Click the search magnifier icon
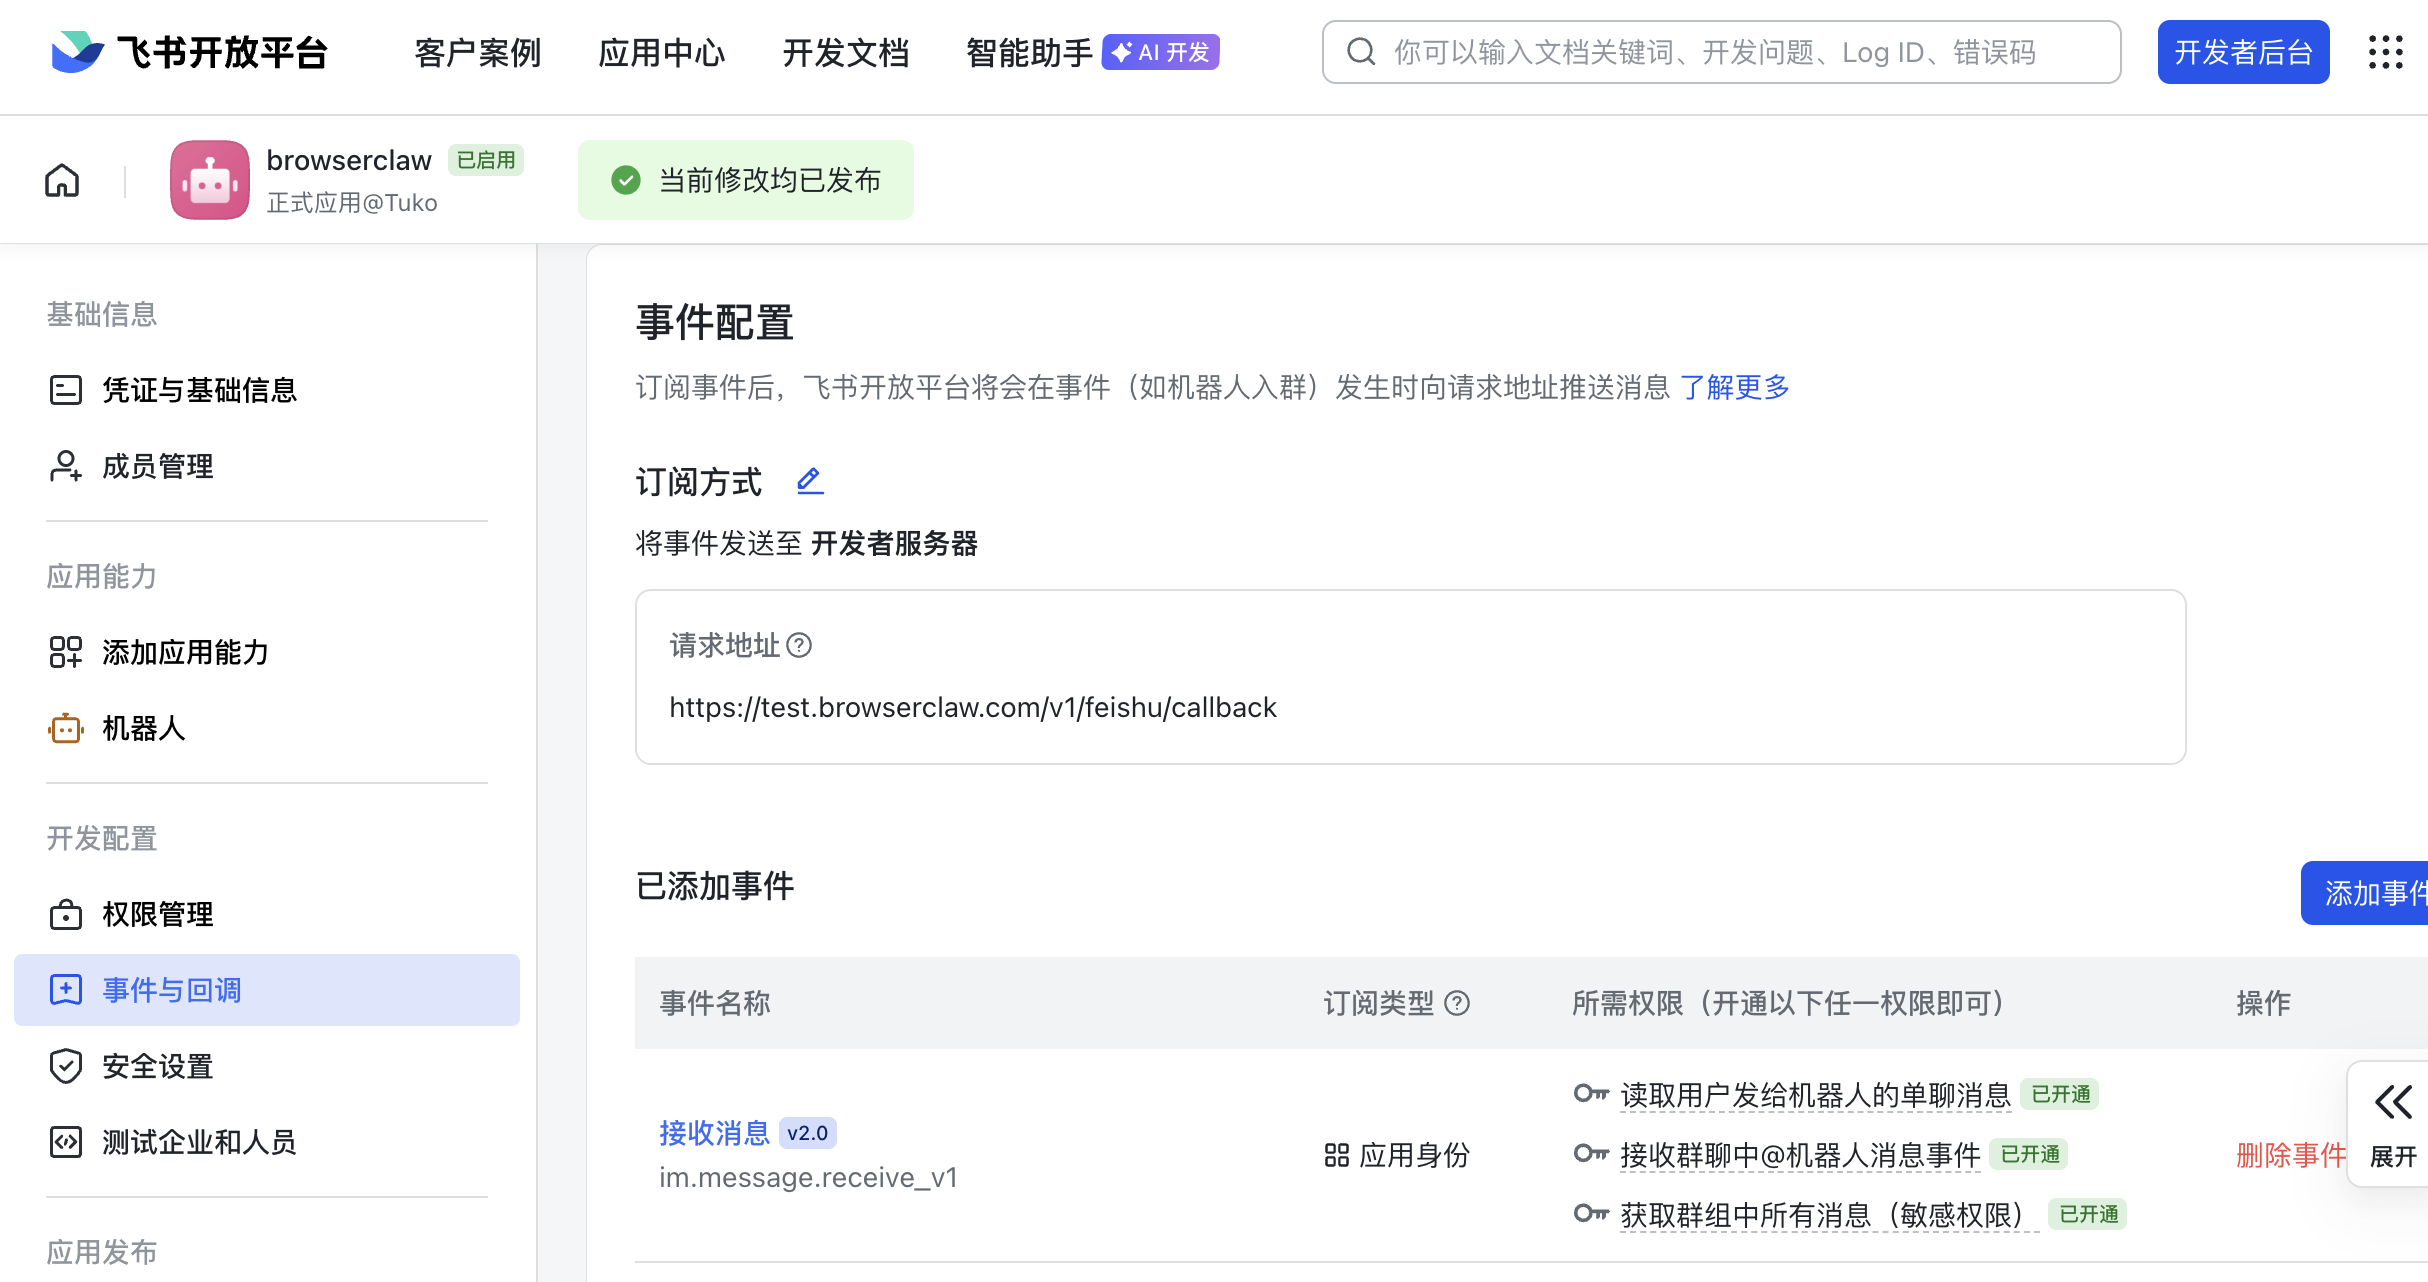The height and width of the screenshot is (1282, 2428). (1361, 52)
